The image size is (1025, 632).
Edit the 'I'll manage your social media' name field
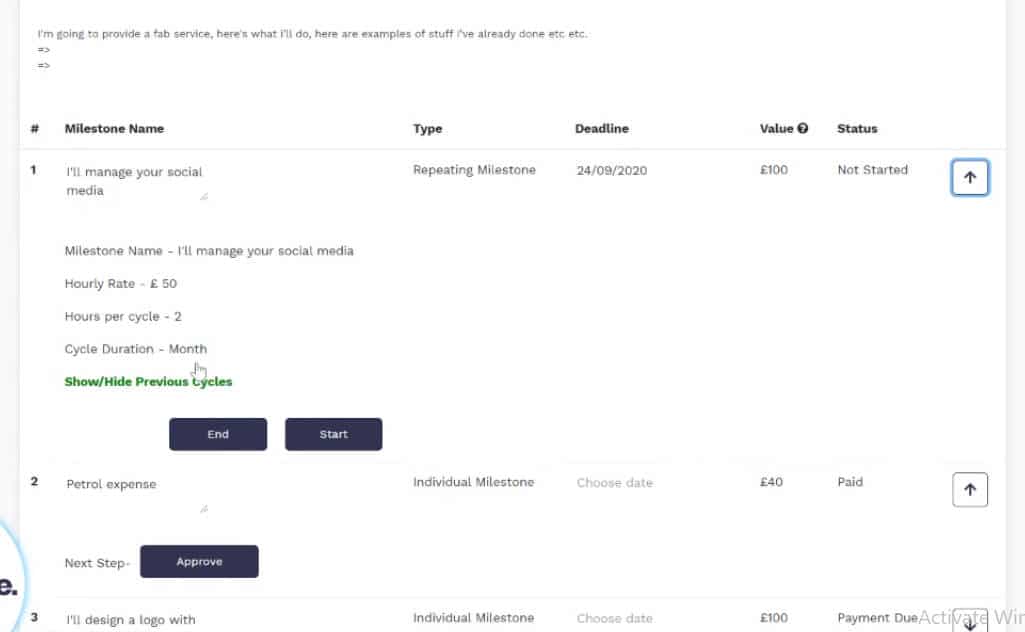pos(136,181)
